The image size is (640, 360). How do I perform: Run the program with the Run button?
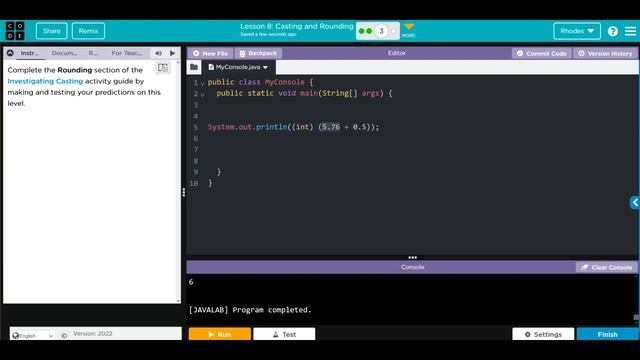coord(220,334)
